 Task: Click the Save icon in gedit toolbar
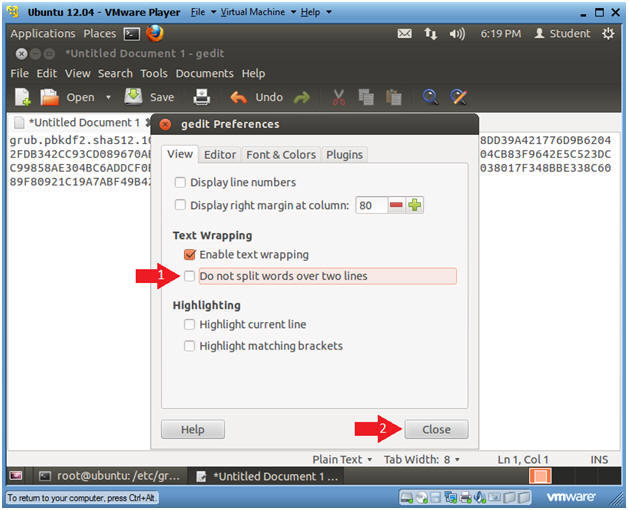(x=133, y=97)
